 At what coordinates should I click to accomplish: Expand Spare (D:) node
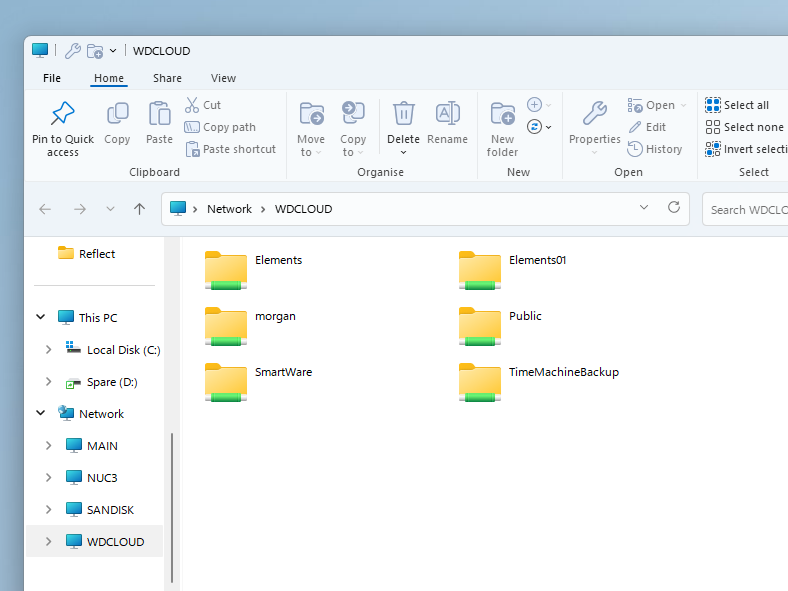pos(48,381)
